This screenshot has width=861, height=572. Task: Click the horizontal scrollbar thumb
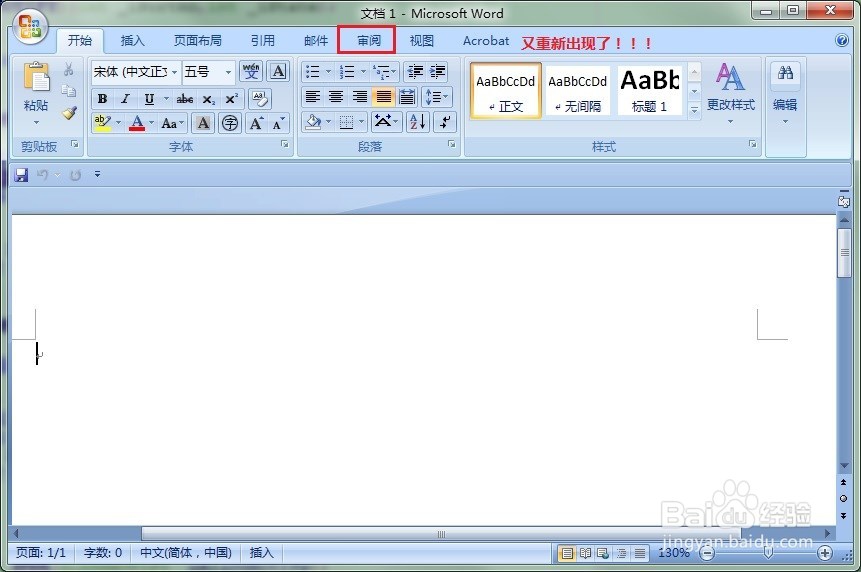[x=441, y=534]
